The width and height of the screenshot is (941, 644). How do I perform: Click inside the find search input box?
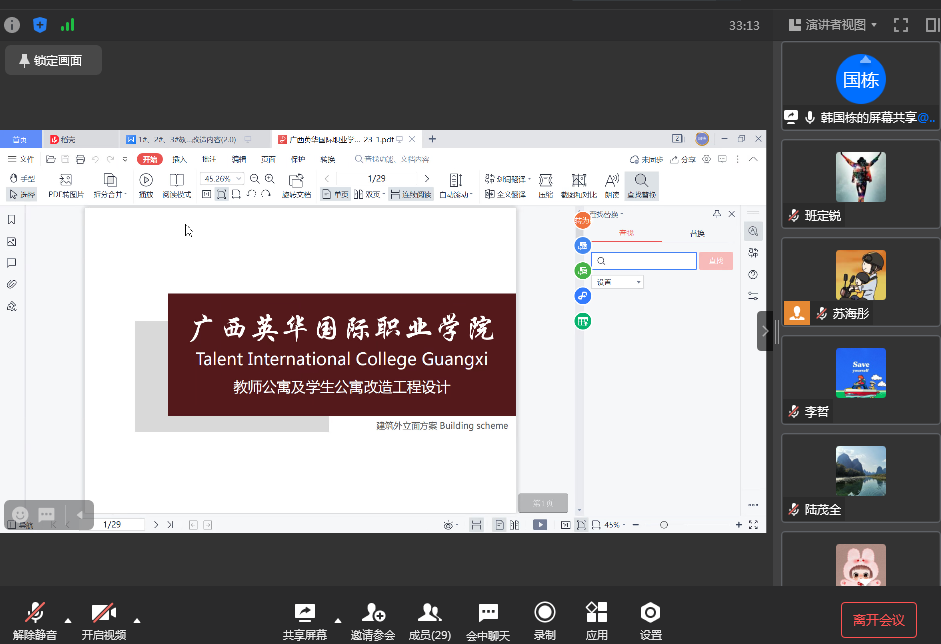644,260
